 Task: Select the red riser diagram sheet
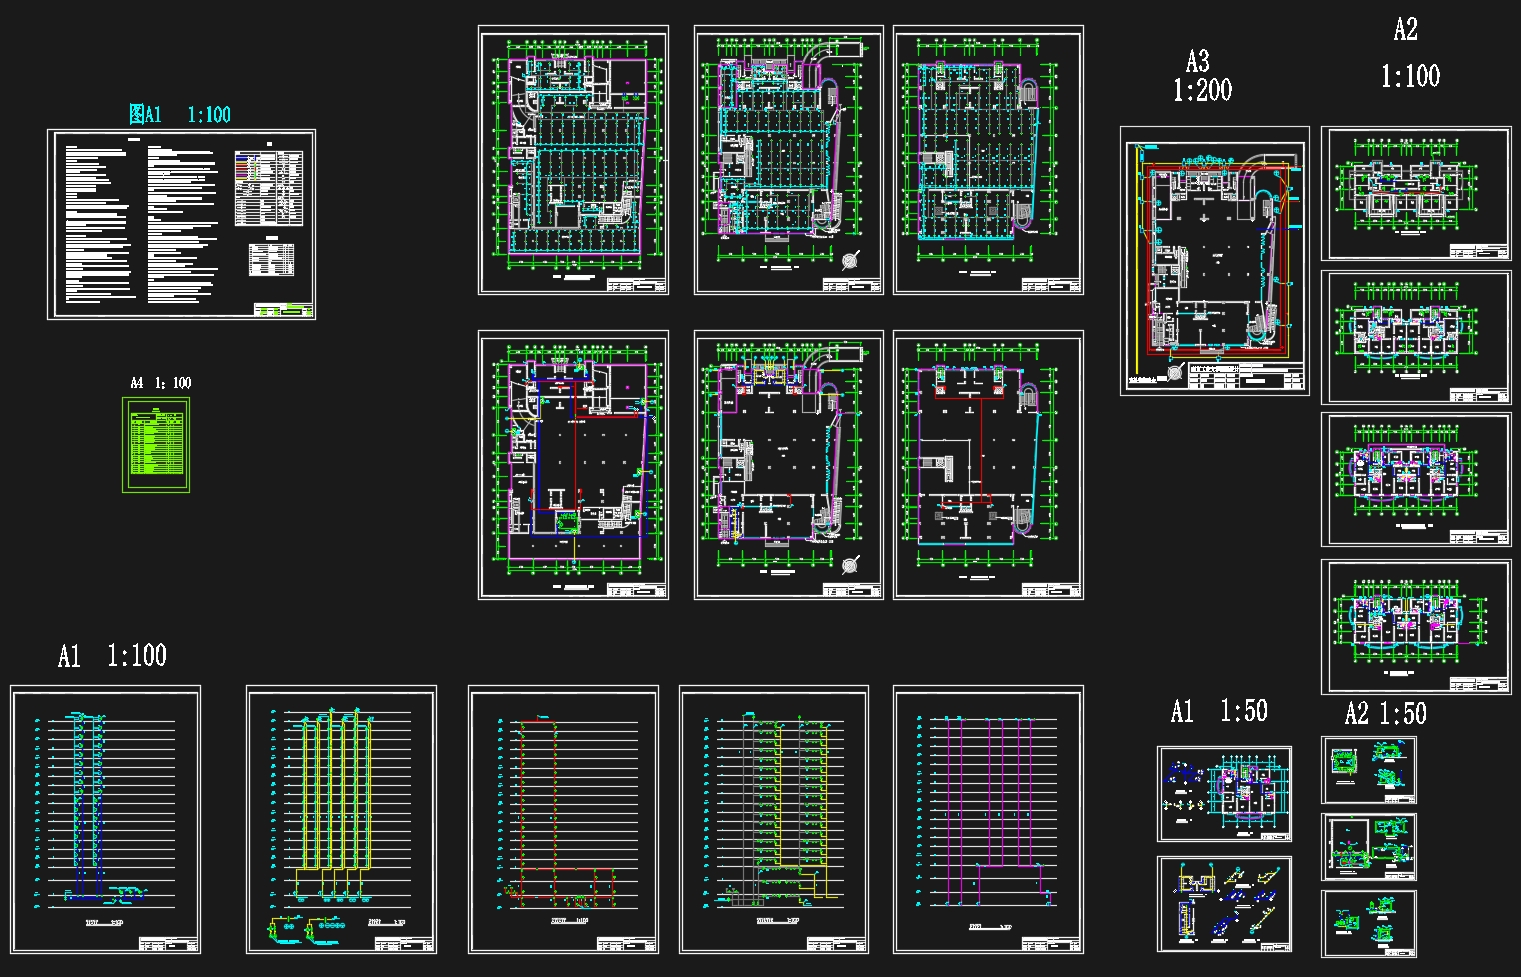563,820
